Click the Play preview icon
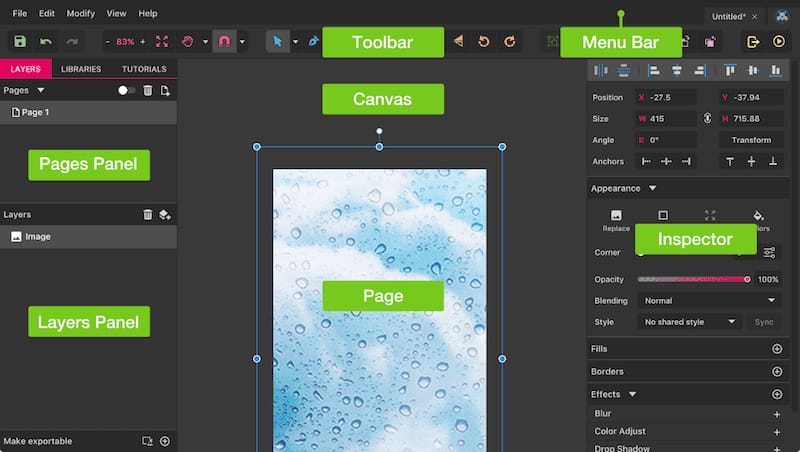Viewport: 800px width, 452px height. click(x=779, y=41)
